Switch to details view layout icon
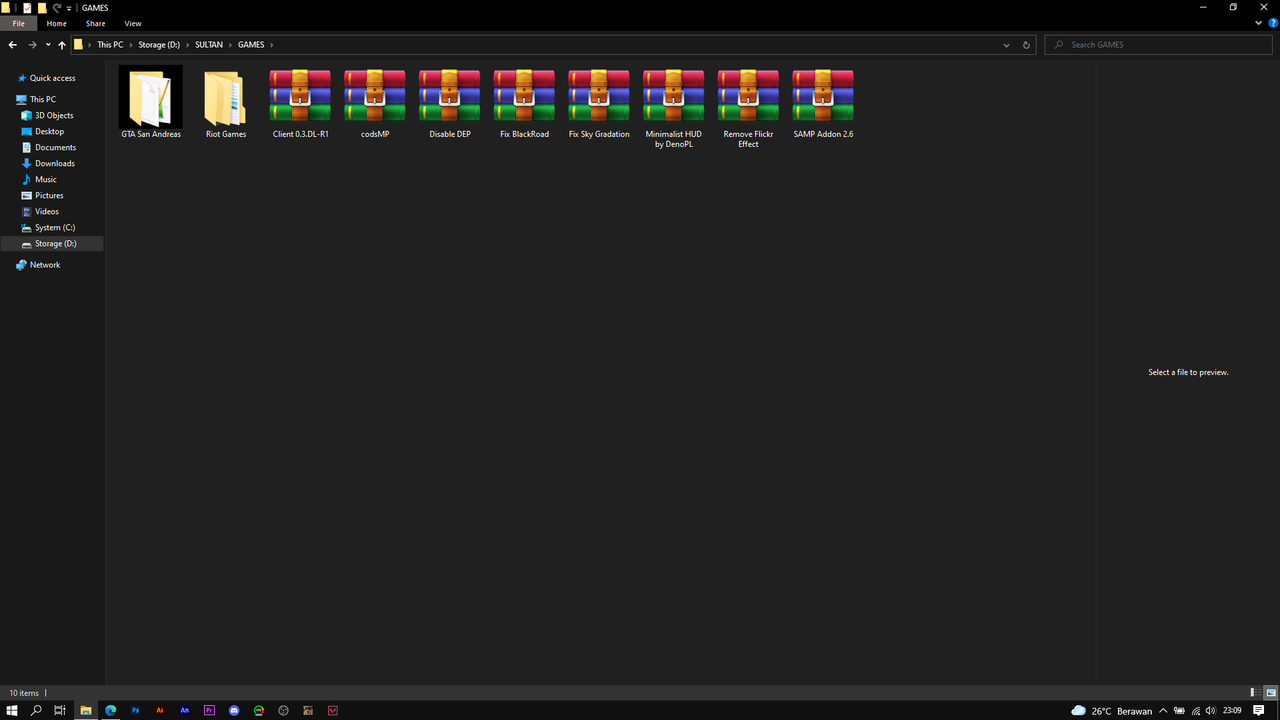Image resolution: width=1280 pixels, height=720 pixels. click(1255, 692)
